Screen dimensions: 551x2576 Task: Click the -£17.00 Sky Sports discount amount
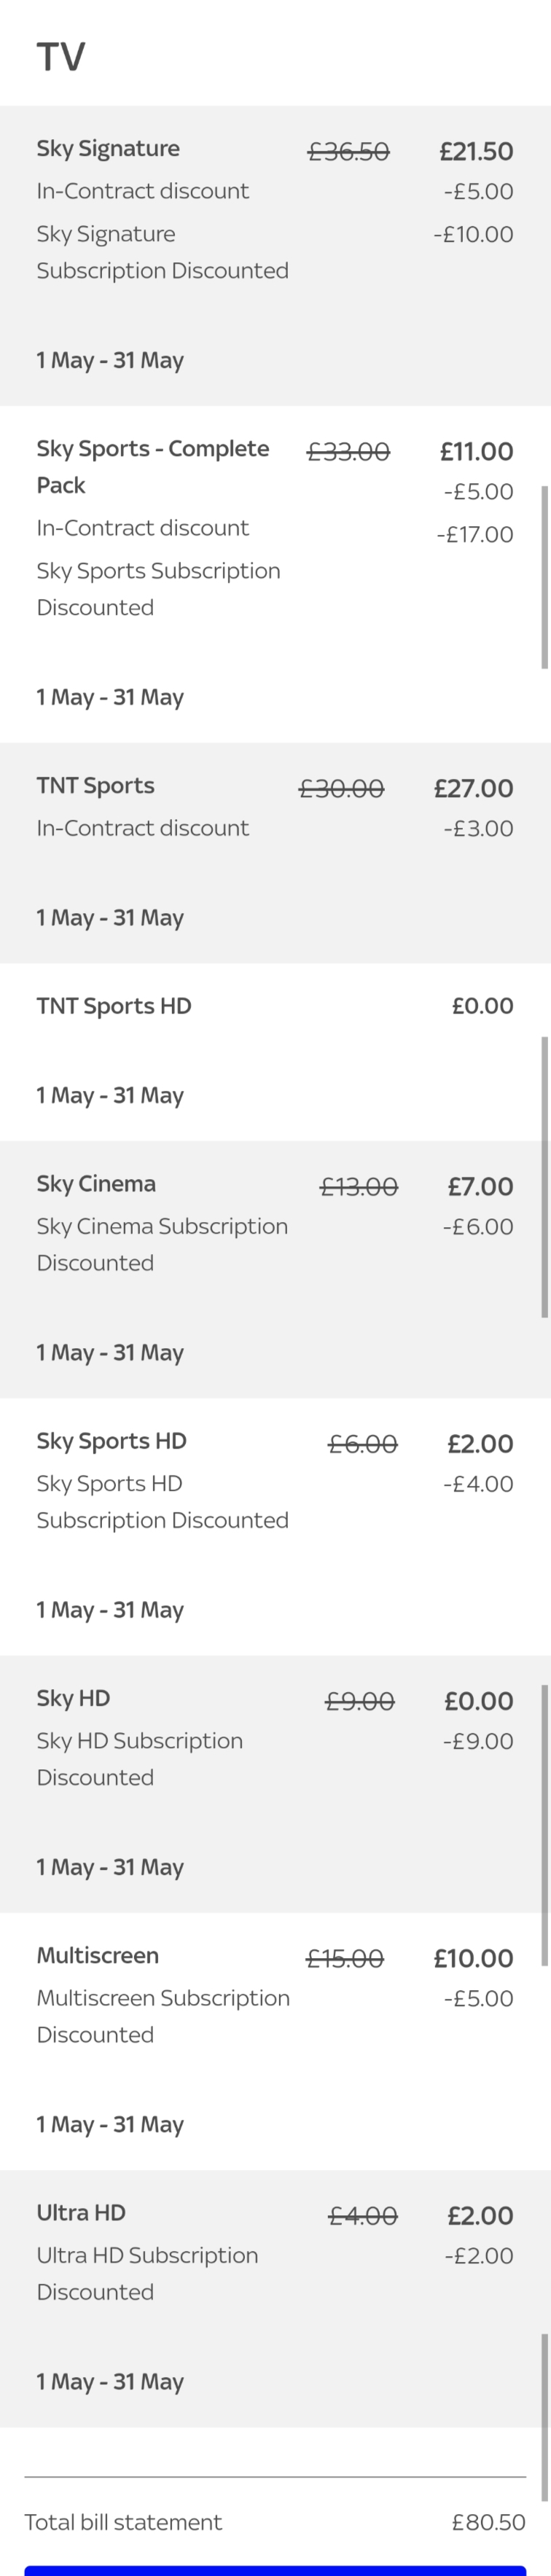pos(475,535)
